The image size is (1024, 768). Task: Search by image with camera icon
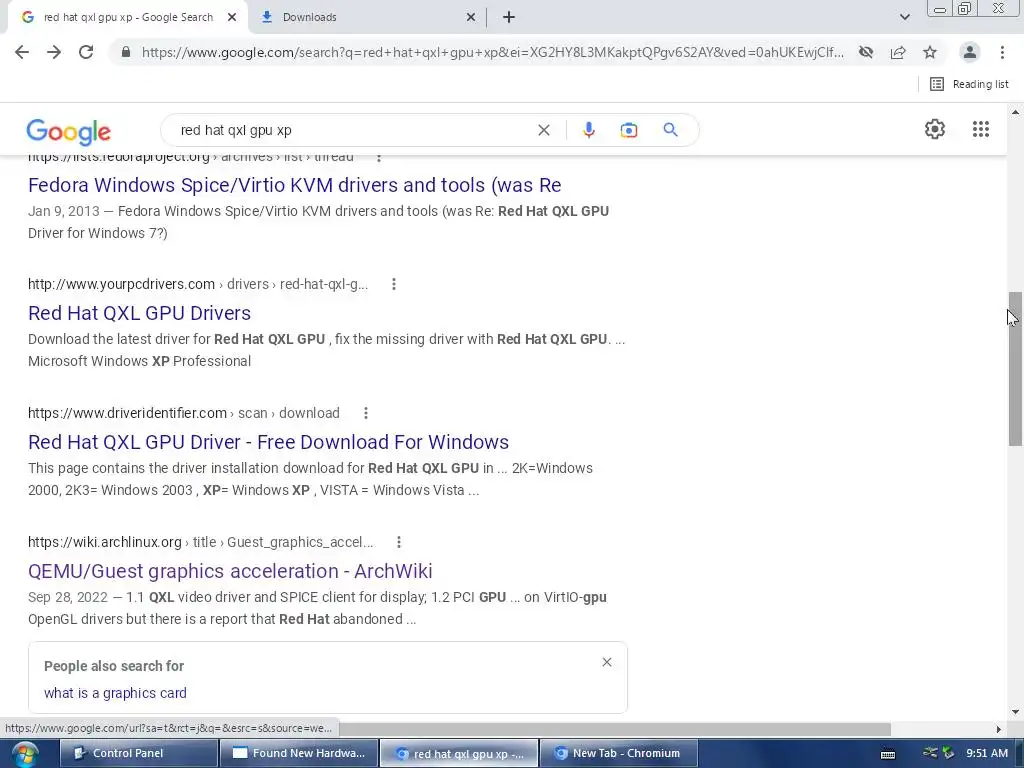click(x=628, y=130)
